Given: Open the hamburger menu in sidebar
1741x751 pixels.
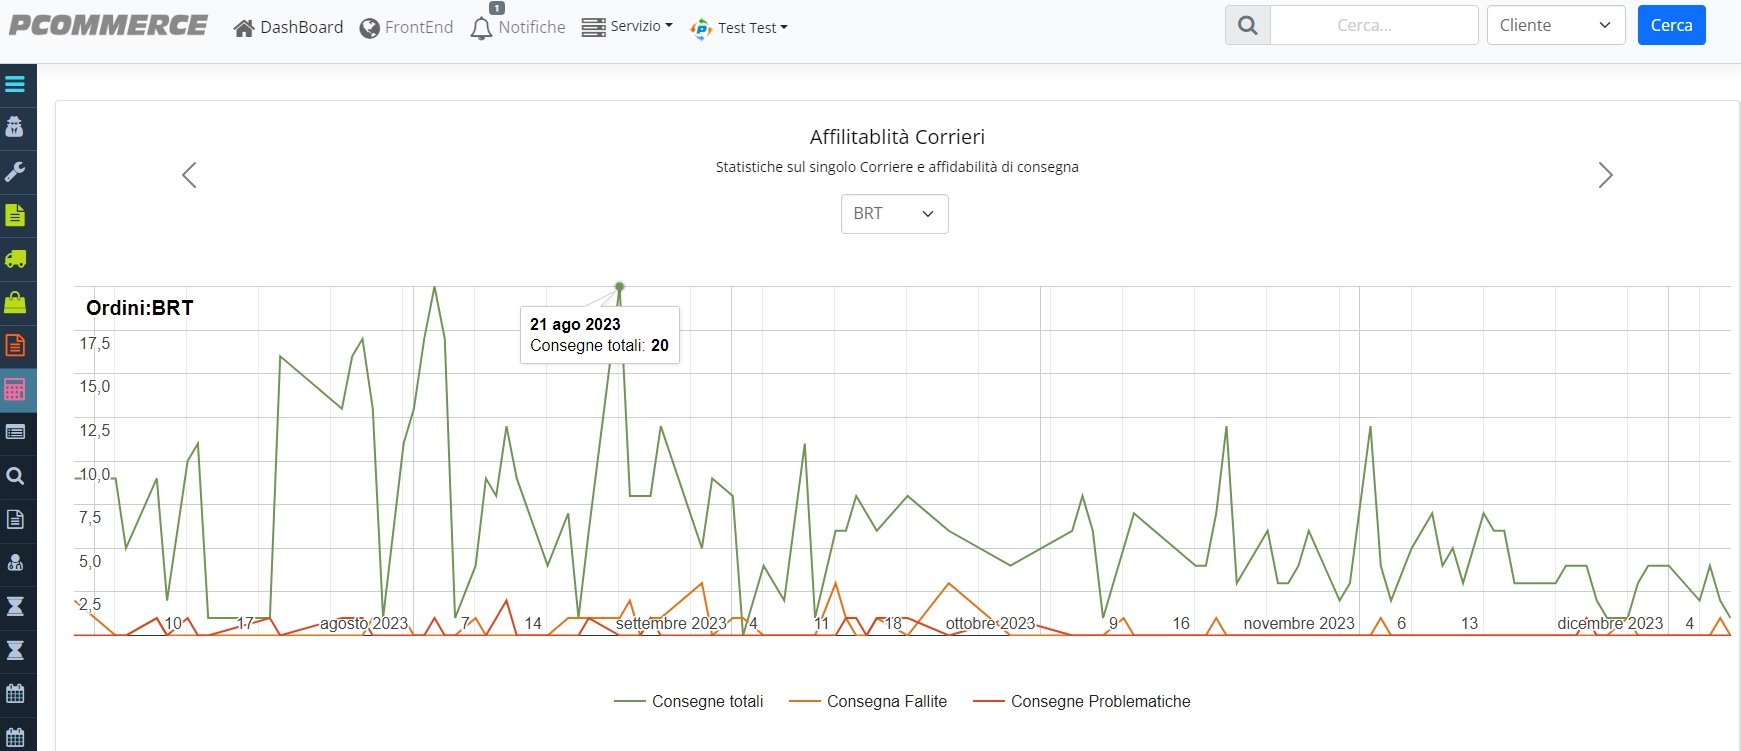Looking at the screenshot, I should 15,84.
